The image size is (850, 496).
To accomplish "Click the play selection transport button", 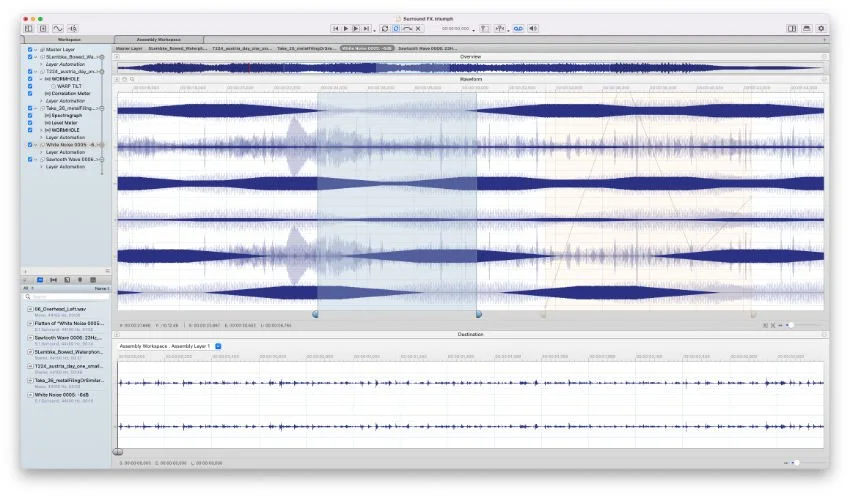I will 356,28.
